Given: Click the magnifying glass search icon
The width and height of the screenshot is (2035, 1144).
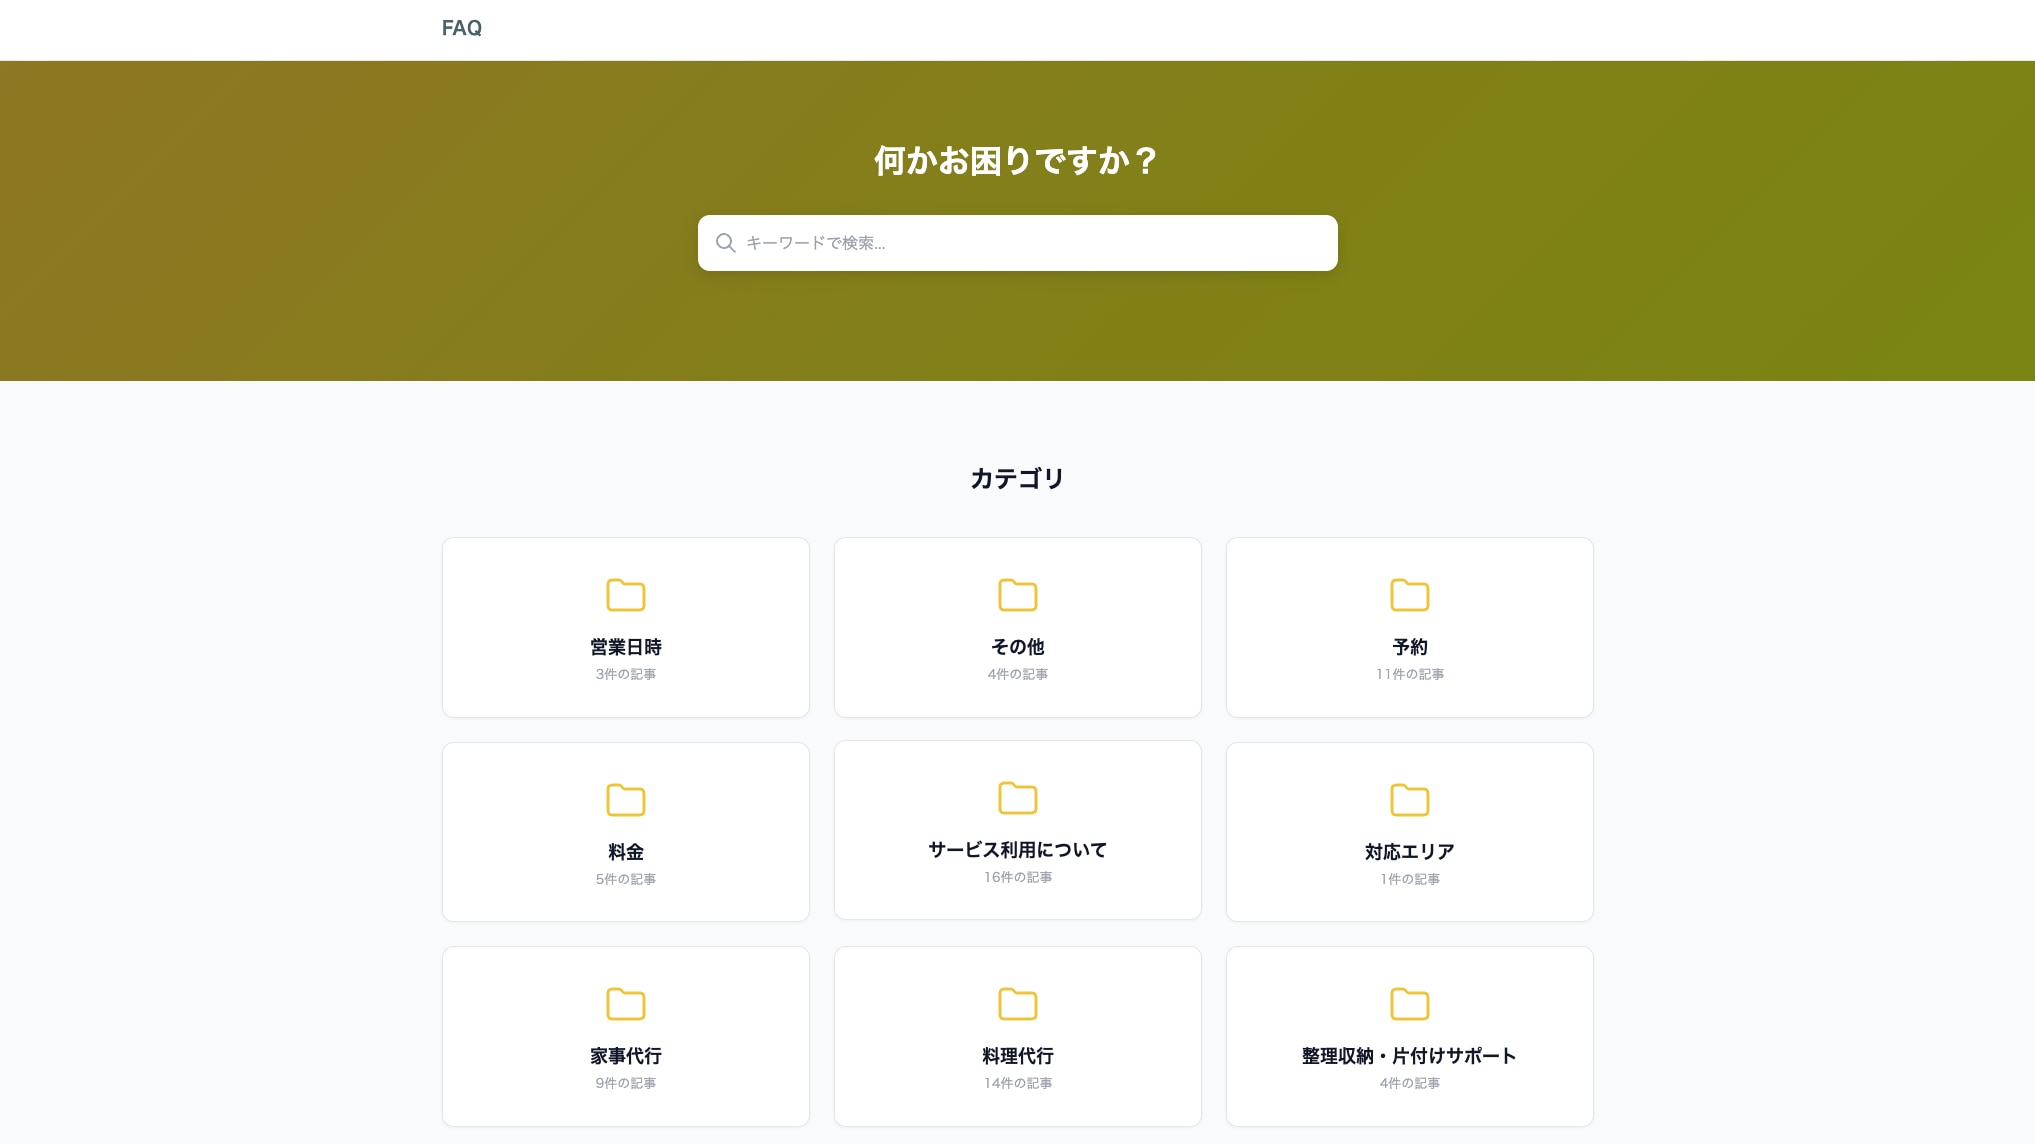Looking at the screenshot, I should 725,243.
